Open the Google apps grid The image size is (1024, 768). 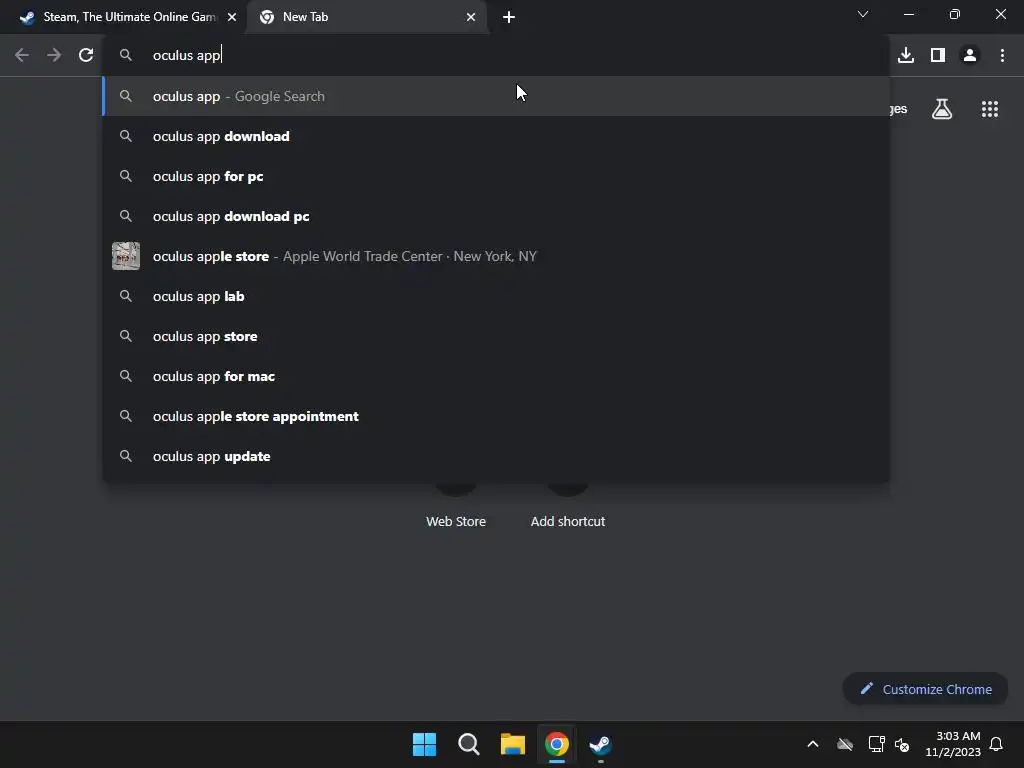[990, 109]
